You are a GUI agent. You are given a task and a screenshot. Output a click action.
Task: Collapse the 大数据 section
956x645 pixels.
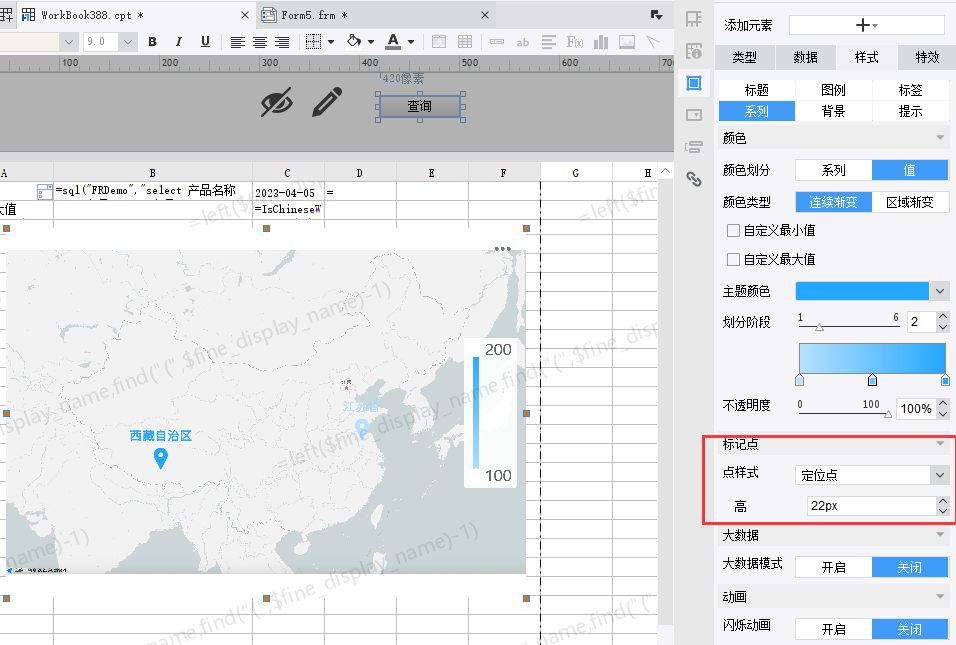coord(940,535)
